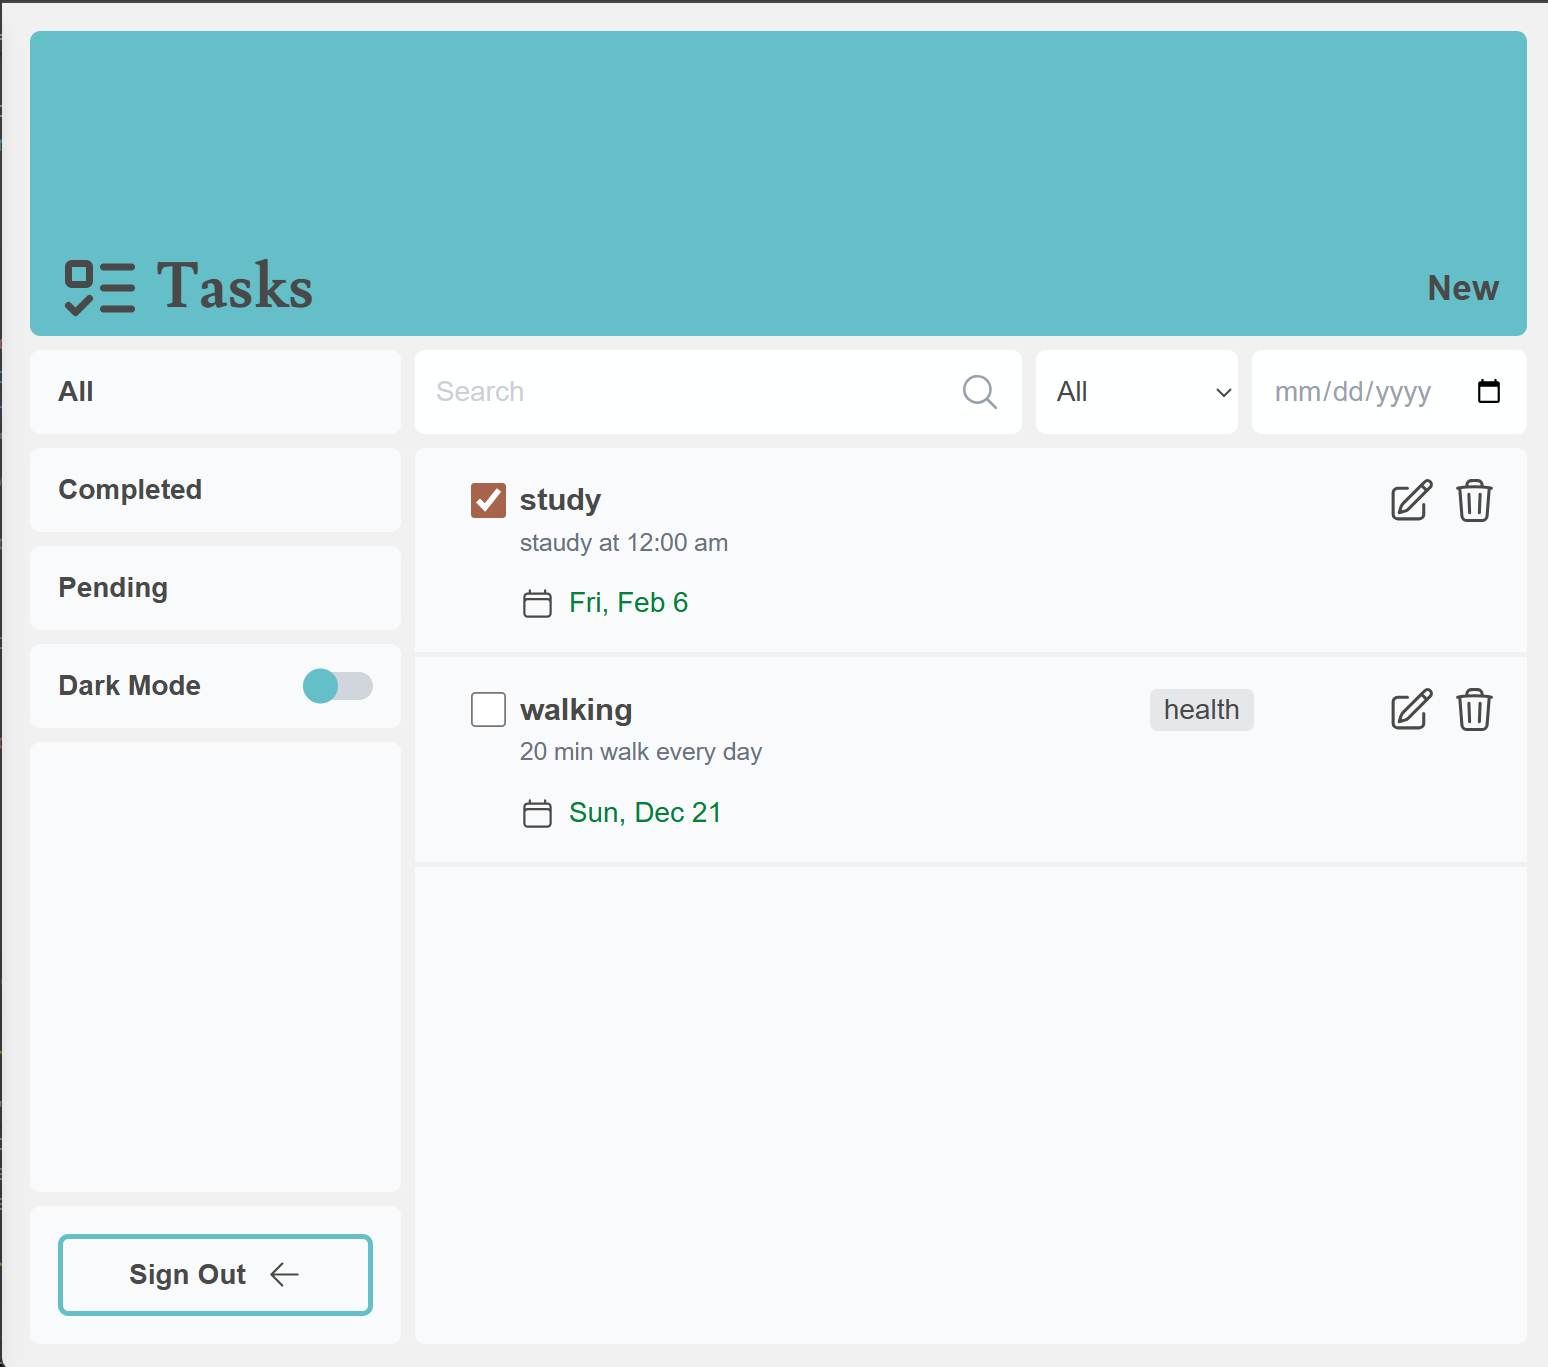Mark the walking task as completed

[x=488, y=710]
